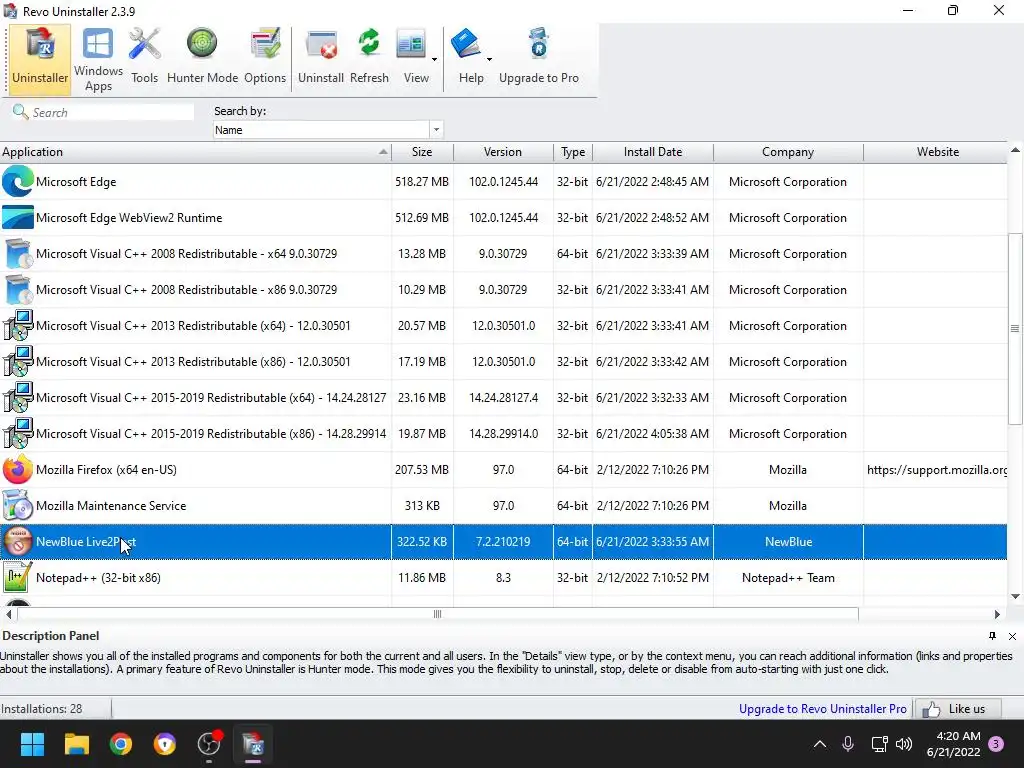Click list scroll up arrow
This screenshot has width=1024, height=768.
pyautogui.click(x=1015, y=150)
